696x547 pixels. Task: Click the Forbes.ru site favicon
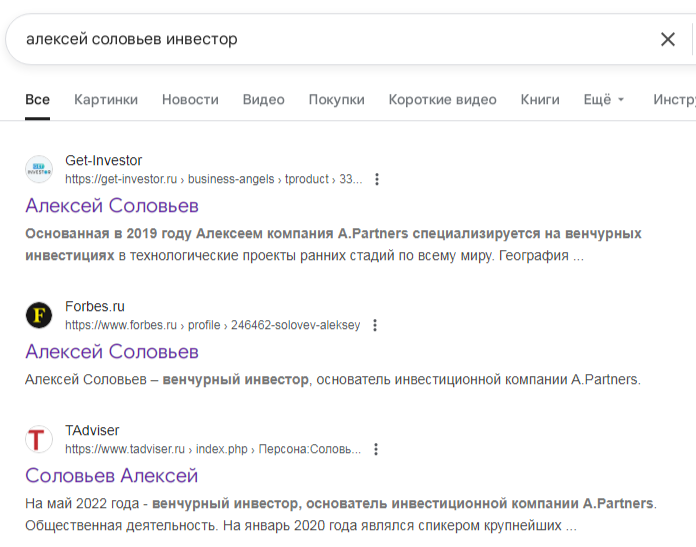pyautogui.click(x=39, y=315)
